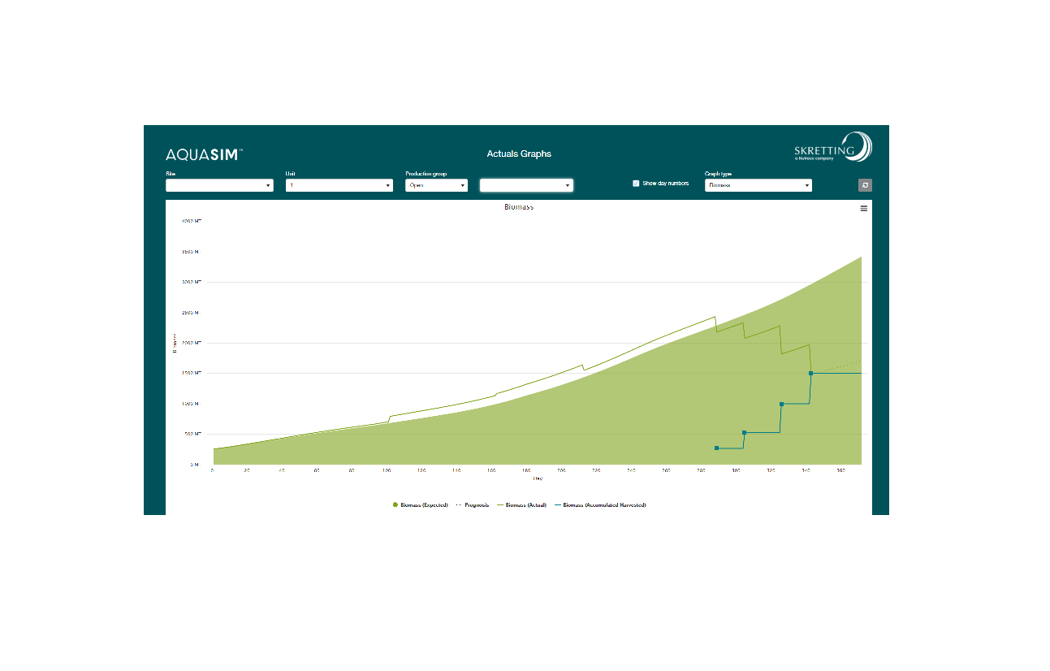The height and width of the screenshot is (671, 1050).
Task: Open the Graph type dropdown
Action: pyautogui.click(x=758, y=185)
